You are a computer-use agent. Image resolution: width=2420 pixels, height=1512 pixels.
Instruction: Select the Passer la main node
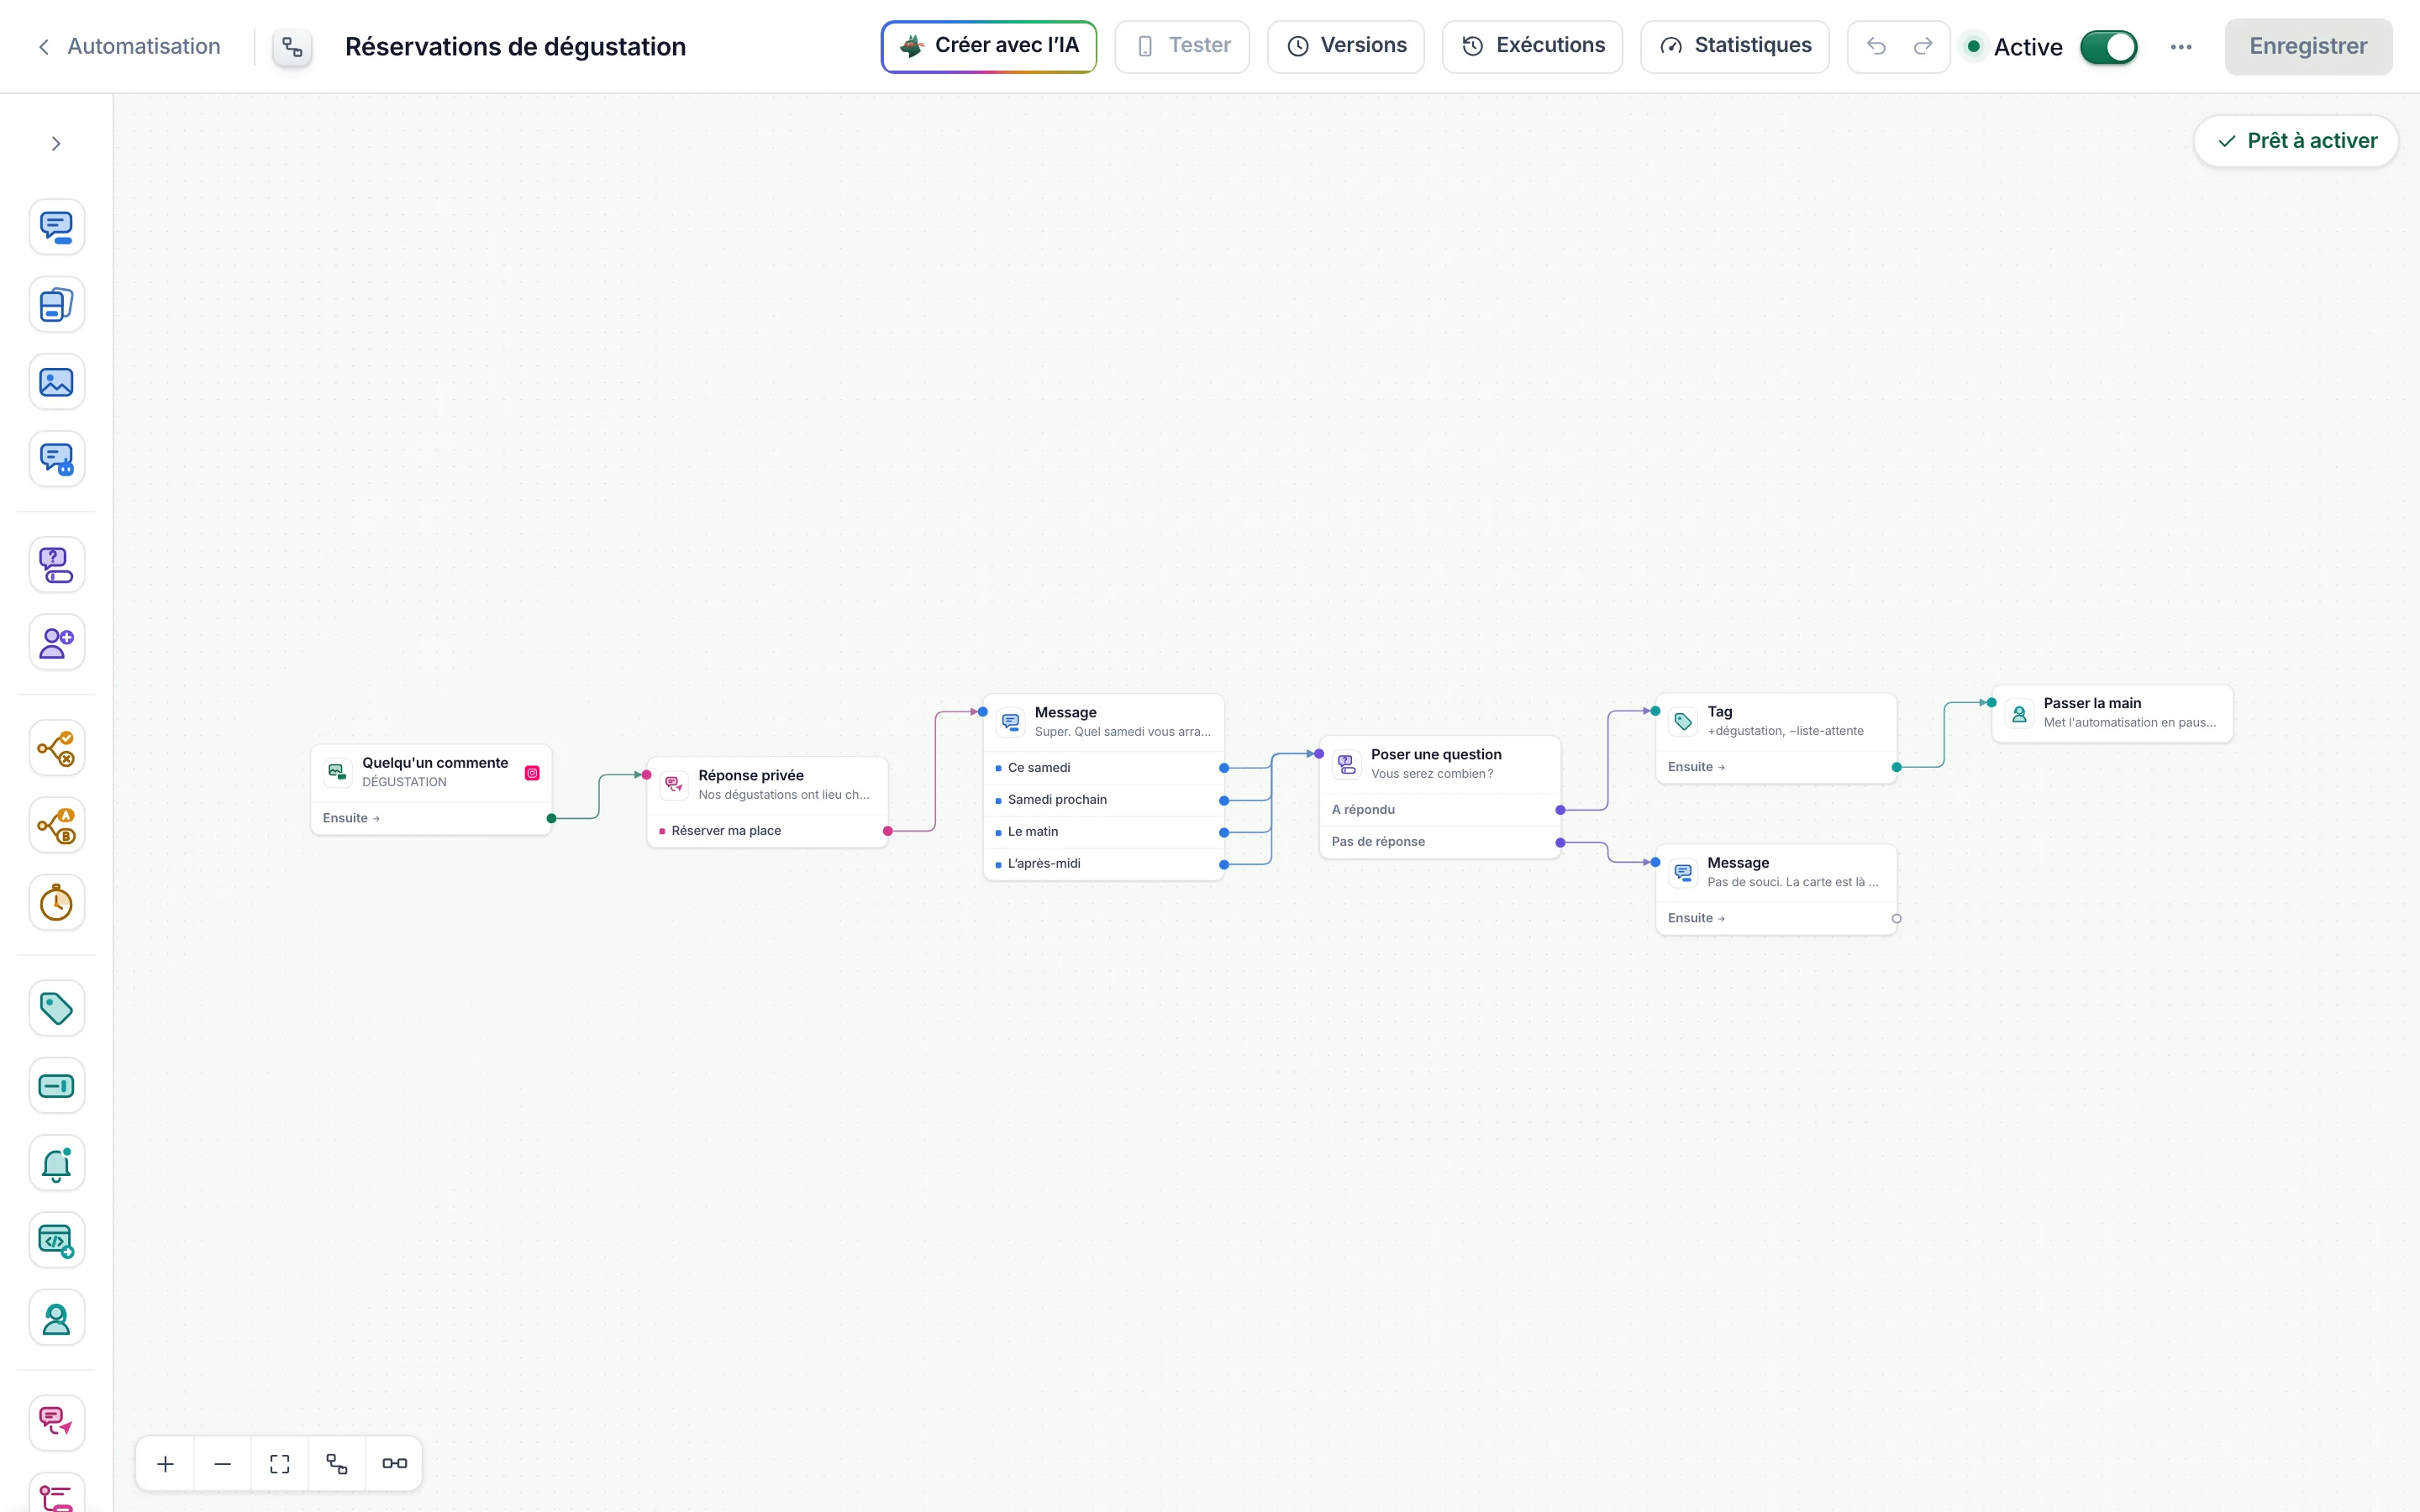[2112, 713]
